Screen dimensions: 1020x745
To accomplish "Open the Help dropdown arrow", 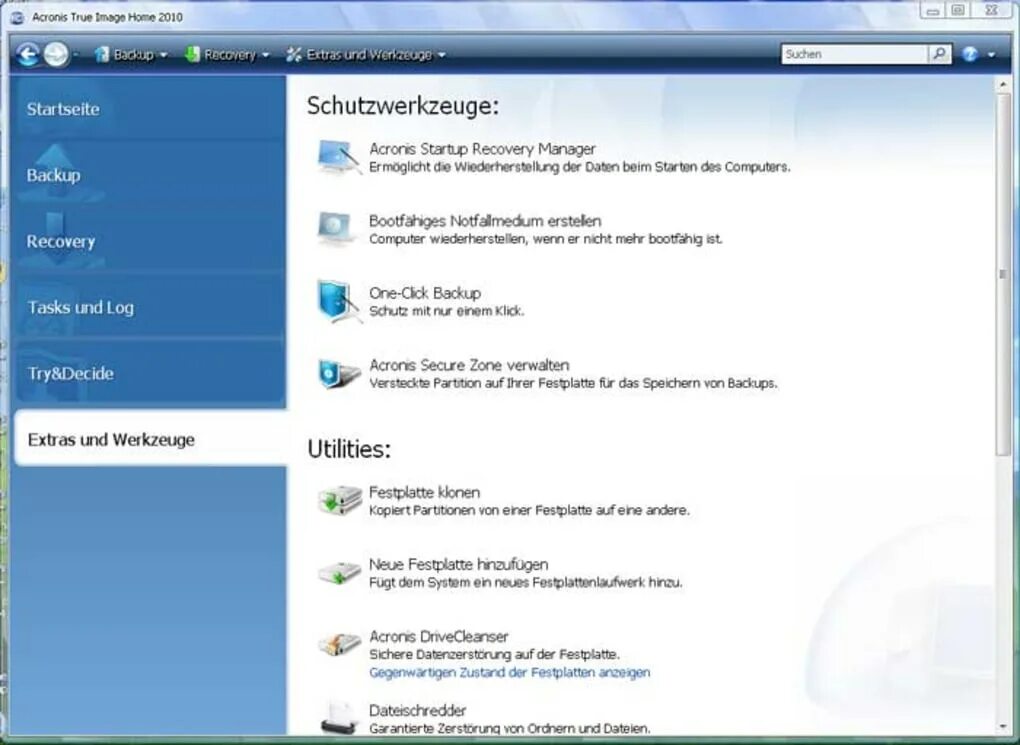I will pyautogui.click(x=991, y=55).
